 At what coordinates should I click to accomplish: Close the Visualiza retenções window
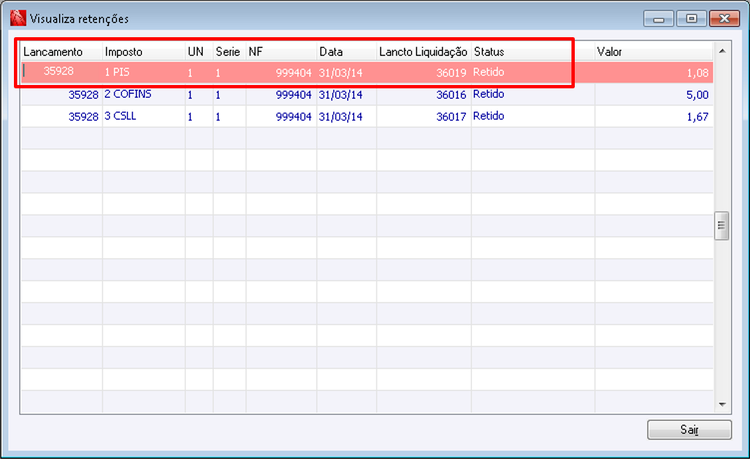click(x=725, y=19)
